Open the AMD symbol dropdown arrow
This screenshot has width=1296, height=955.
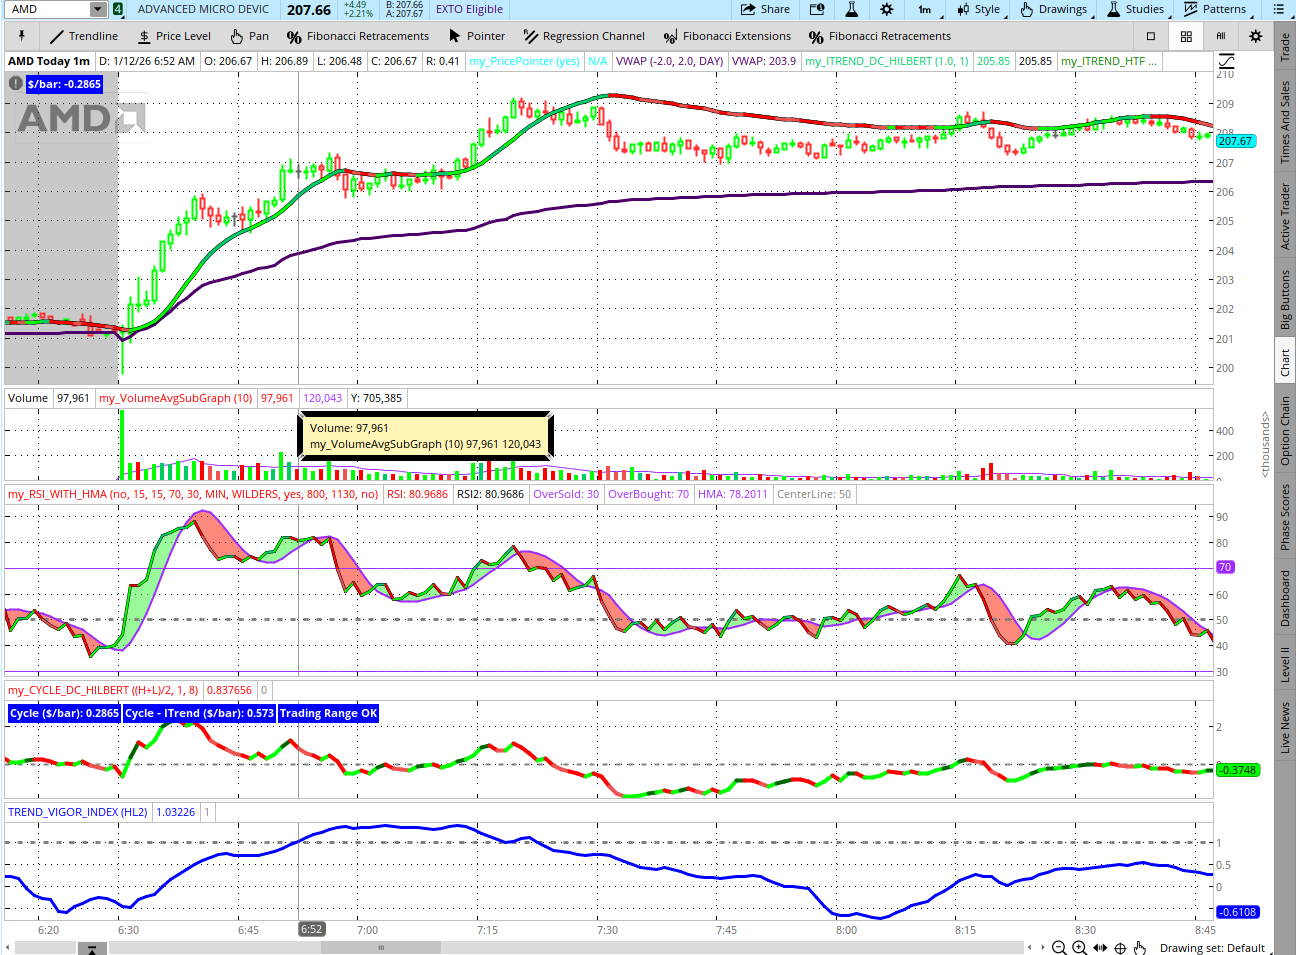(97, 9)
